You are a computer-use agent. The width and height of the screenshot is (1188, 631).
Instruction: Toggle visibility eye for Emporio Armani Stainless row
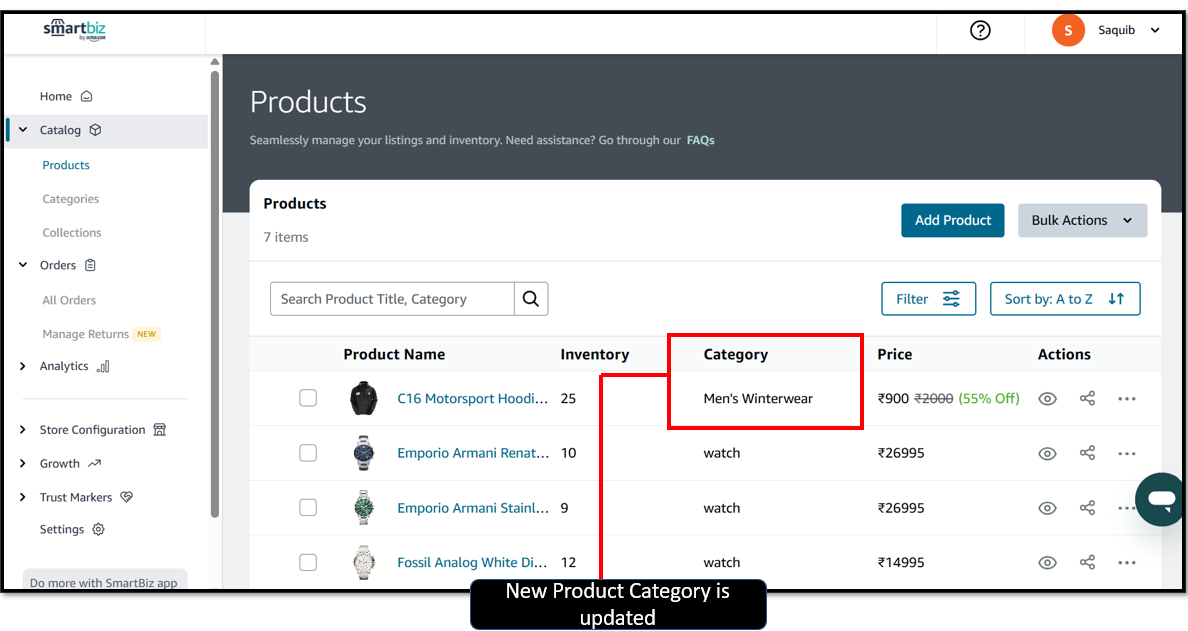(1047, 508)
